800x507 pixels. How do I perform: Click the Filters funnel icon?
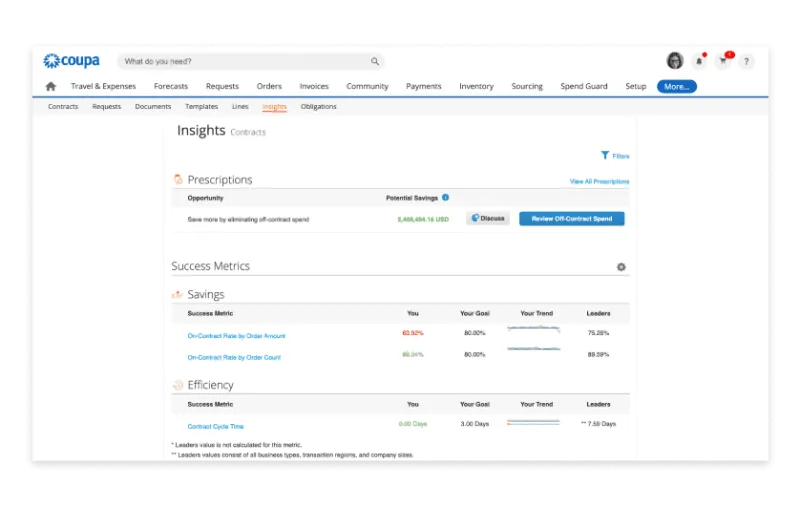(605, 155)
